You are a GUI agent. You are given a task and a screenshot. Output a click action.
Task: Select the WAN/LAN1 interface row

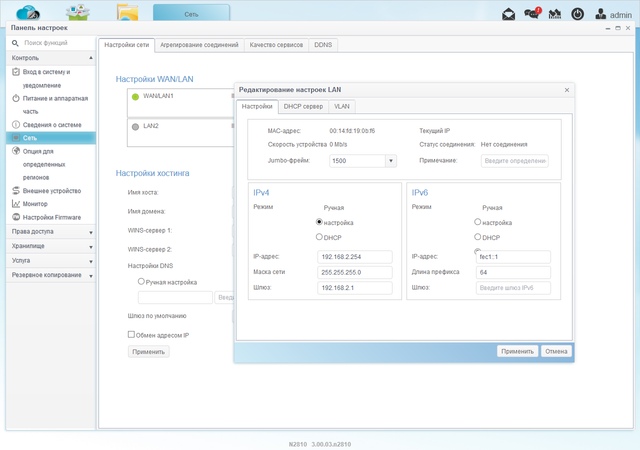coord(180,102)
